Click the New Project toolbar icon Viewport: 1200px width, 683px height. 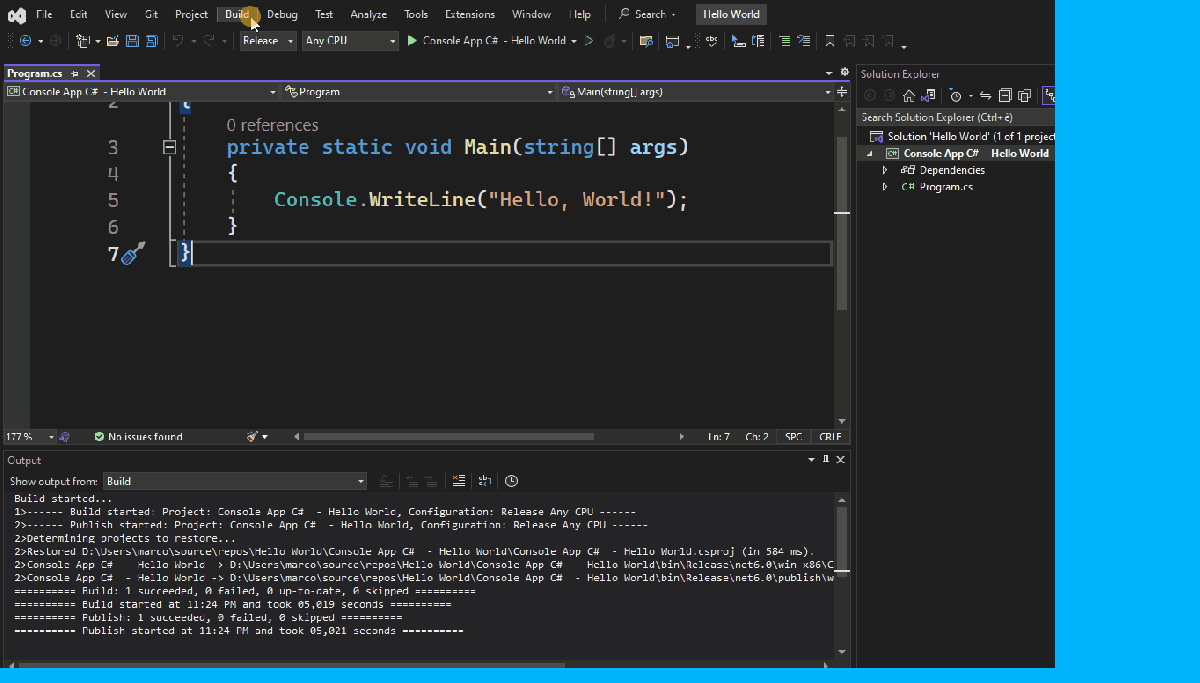(x=82, y=41)
